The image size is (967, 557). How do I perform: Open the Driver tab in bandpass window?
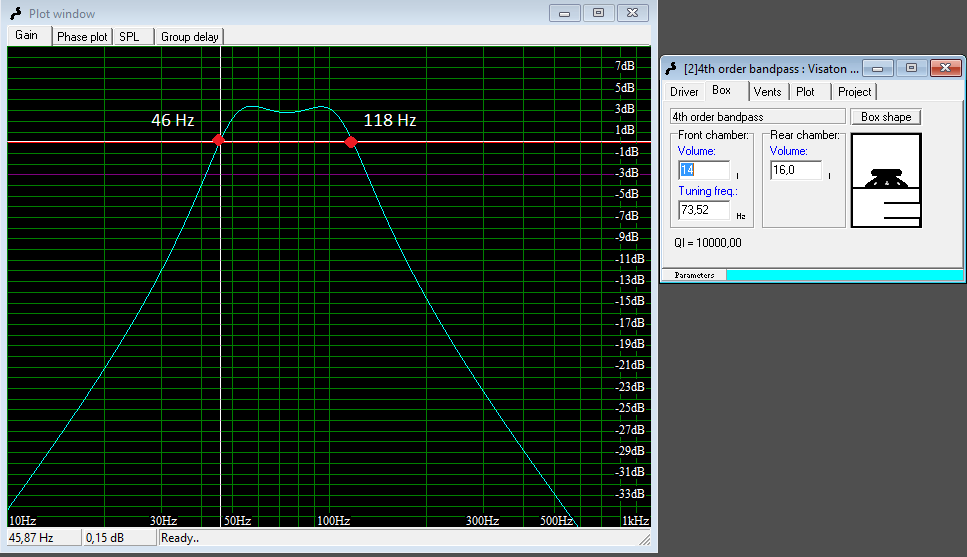pyautogui.click(x=684, y=92)
